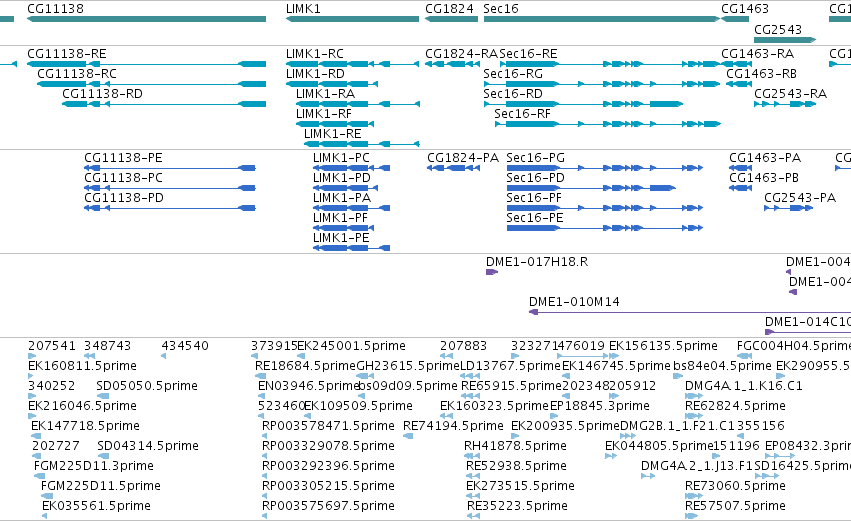Open protein CG1824-PA
Image resolution: width=851 pixels, height=521 pixels.
tap(463, 158)
